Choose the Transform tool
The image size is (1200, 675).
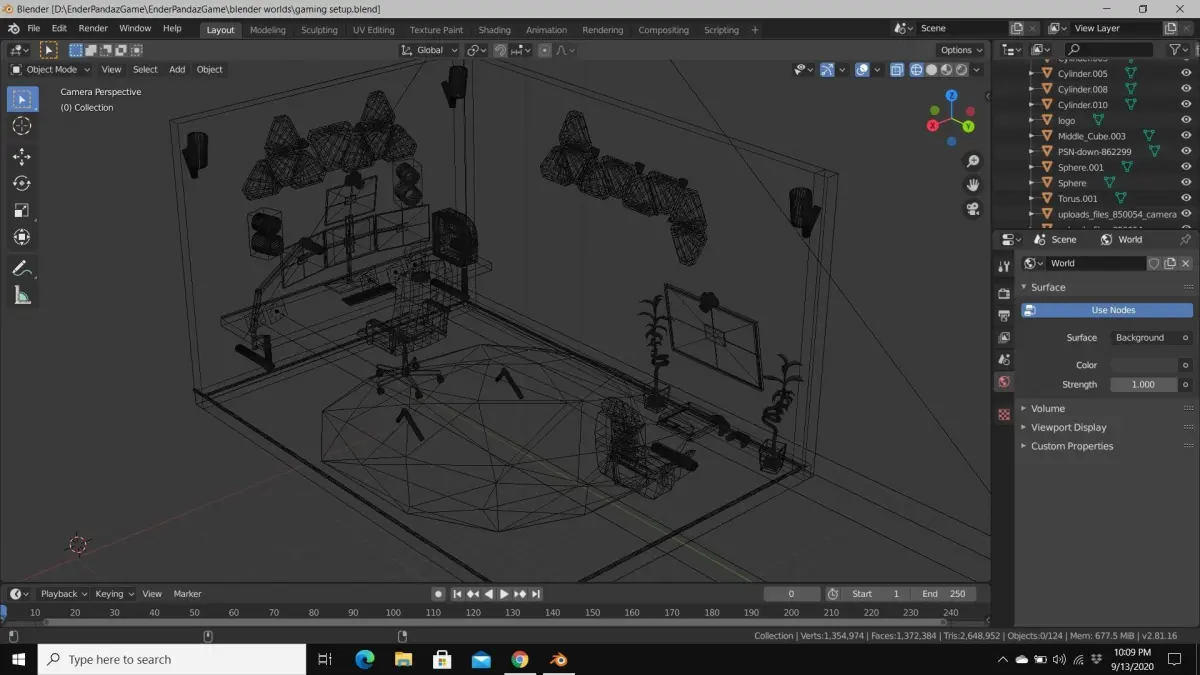22,238
